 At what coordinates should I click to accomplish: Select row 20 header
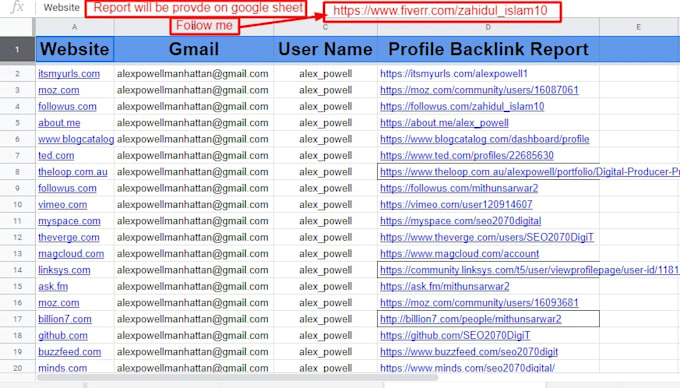17,368
